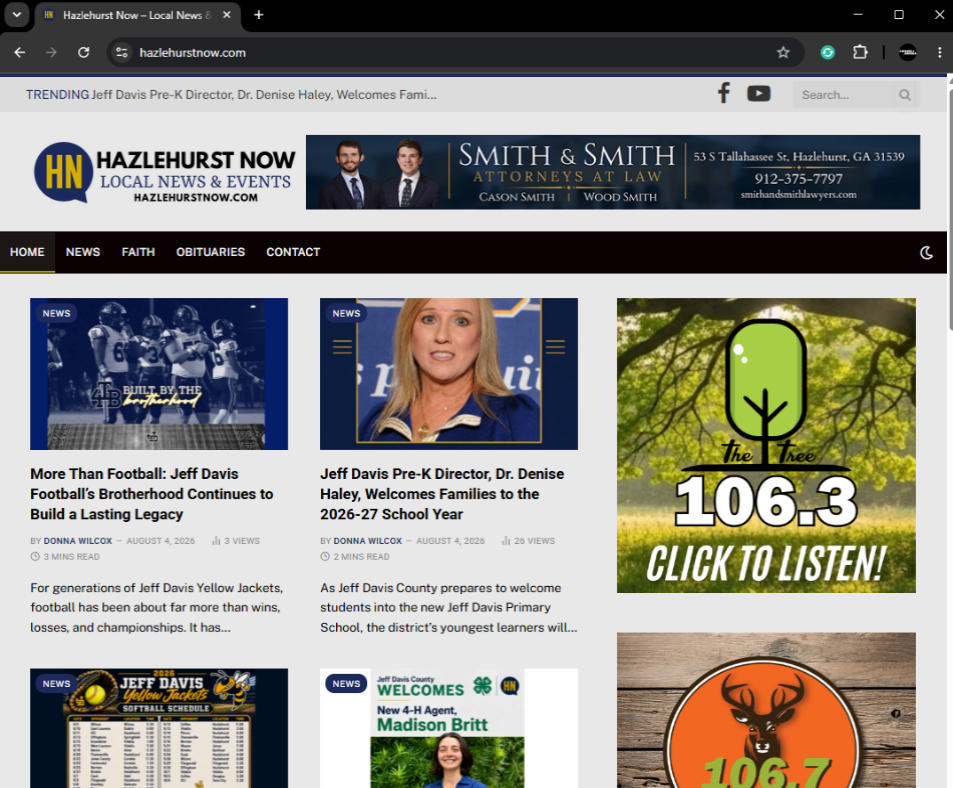Open the NEWS menu item
This screenshot has height=788, width=953.
[x=83, y=252]
